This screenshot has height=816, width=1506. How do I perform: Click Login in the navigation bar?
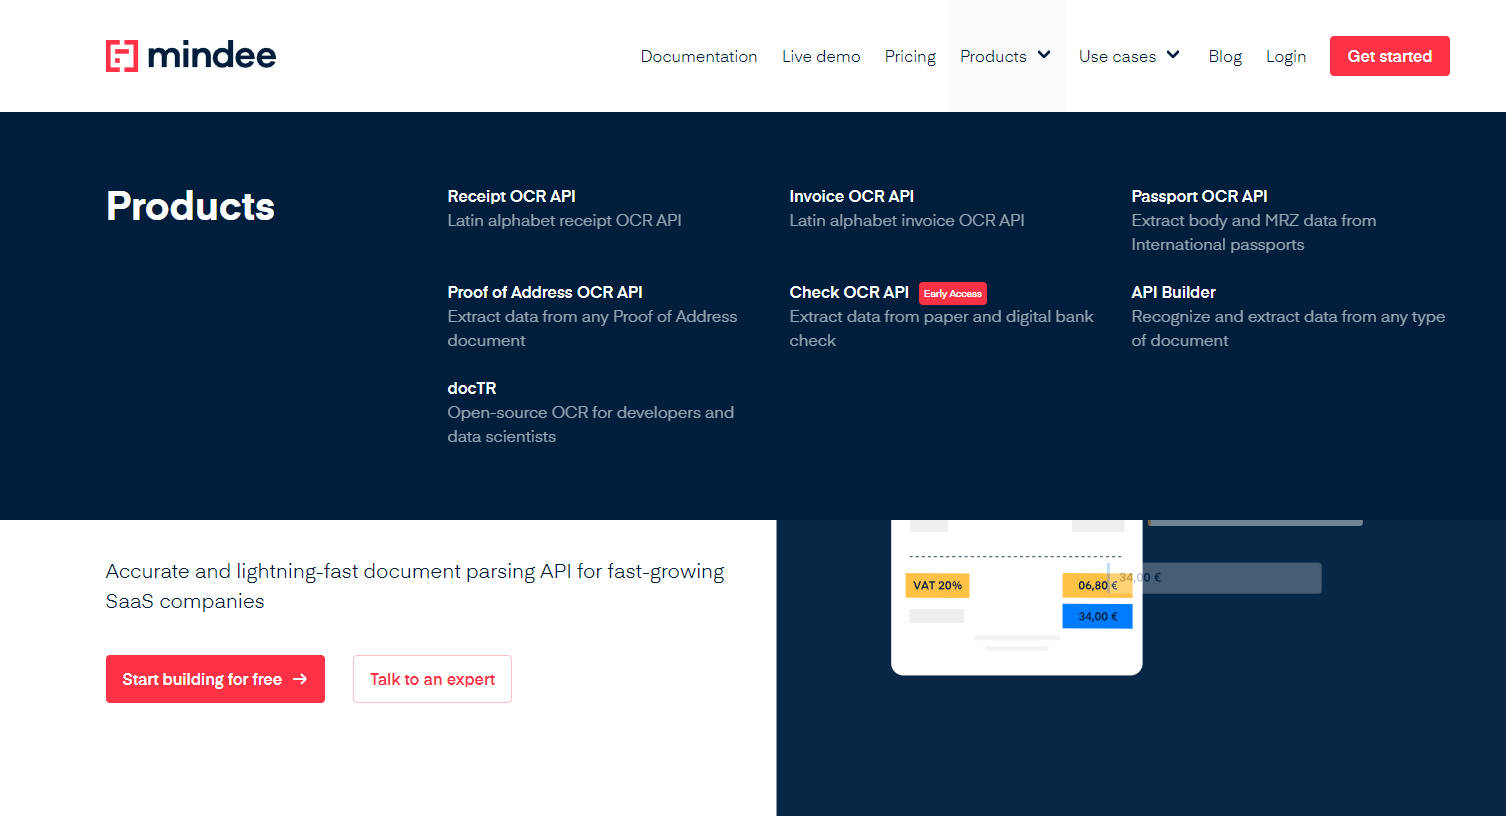tap(1285, 56)
